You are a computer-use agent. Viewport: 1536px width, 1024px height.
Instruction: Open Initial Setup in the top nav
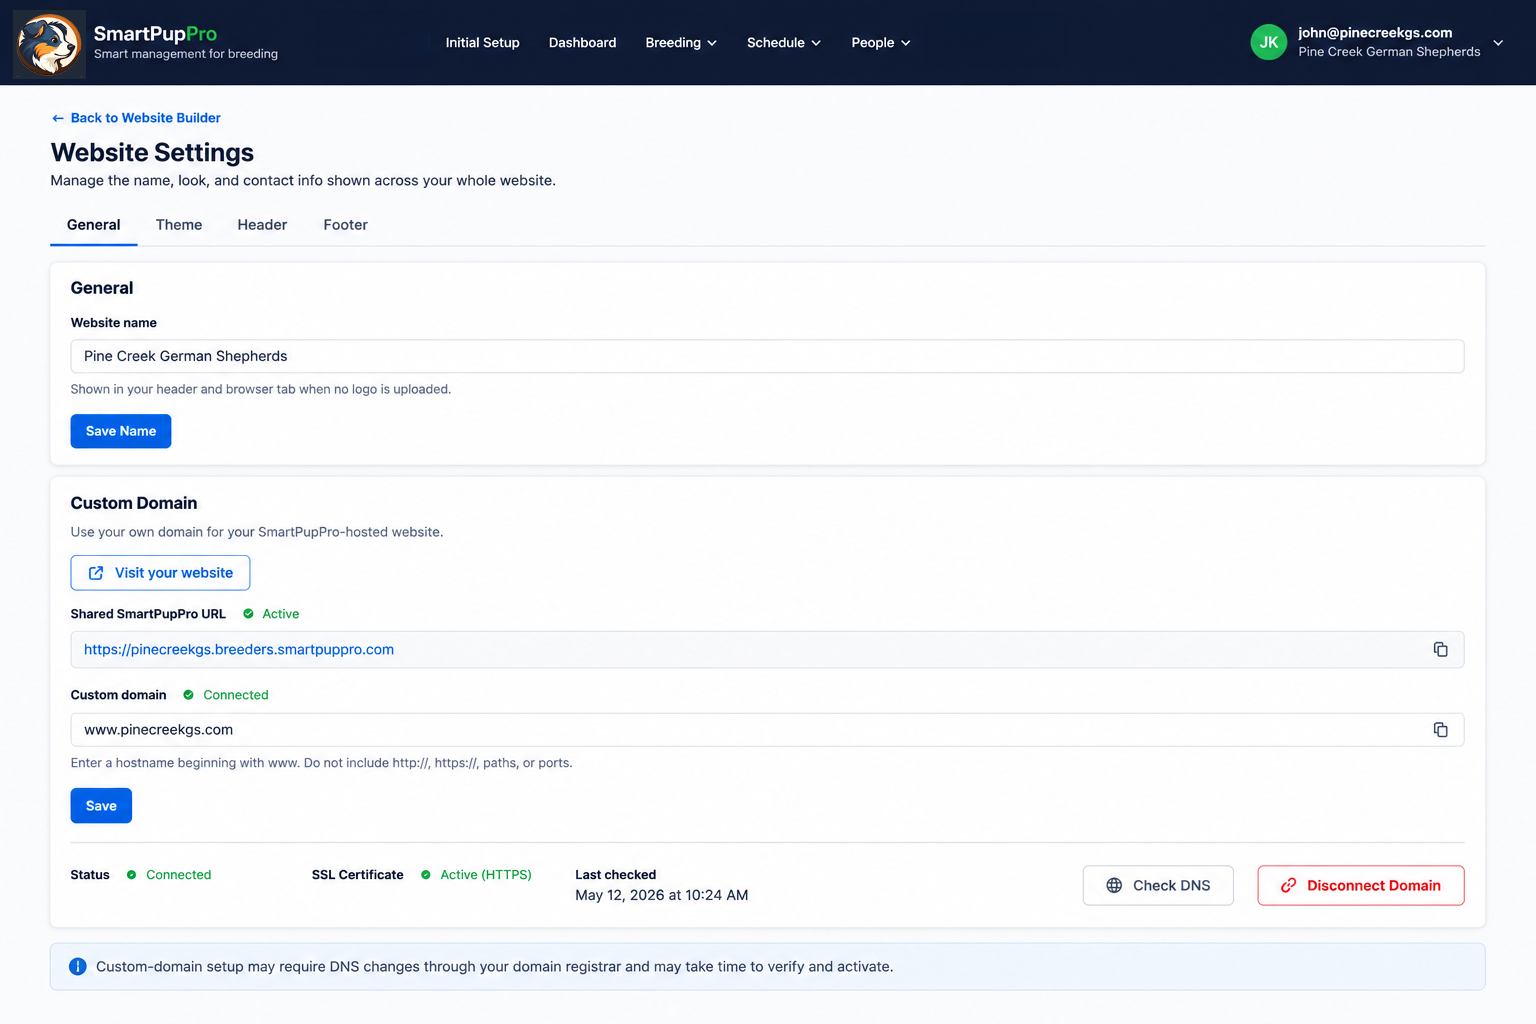coord(482,43)
